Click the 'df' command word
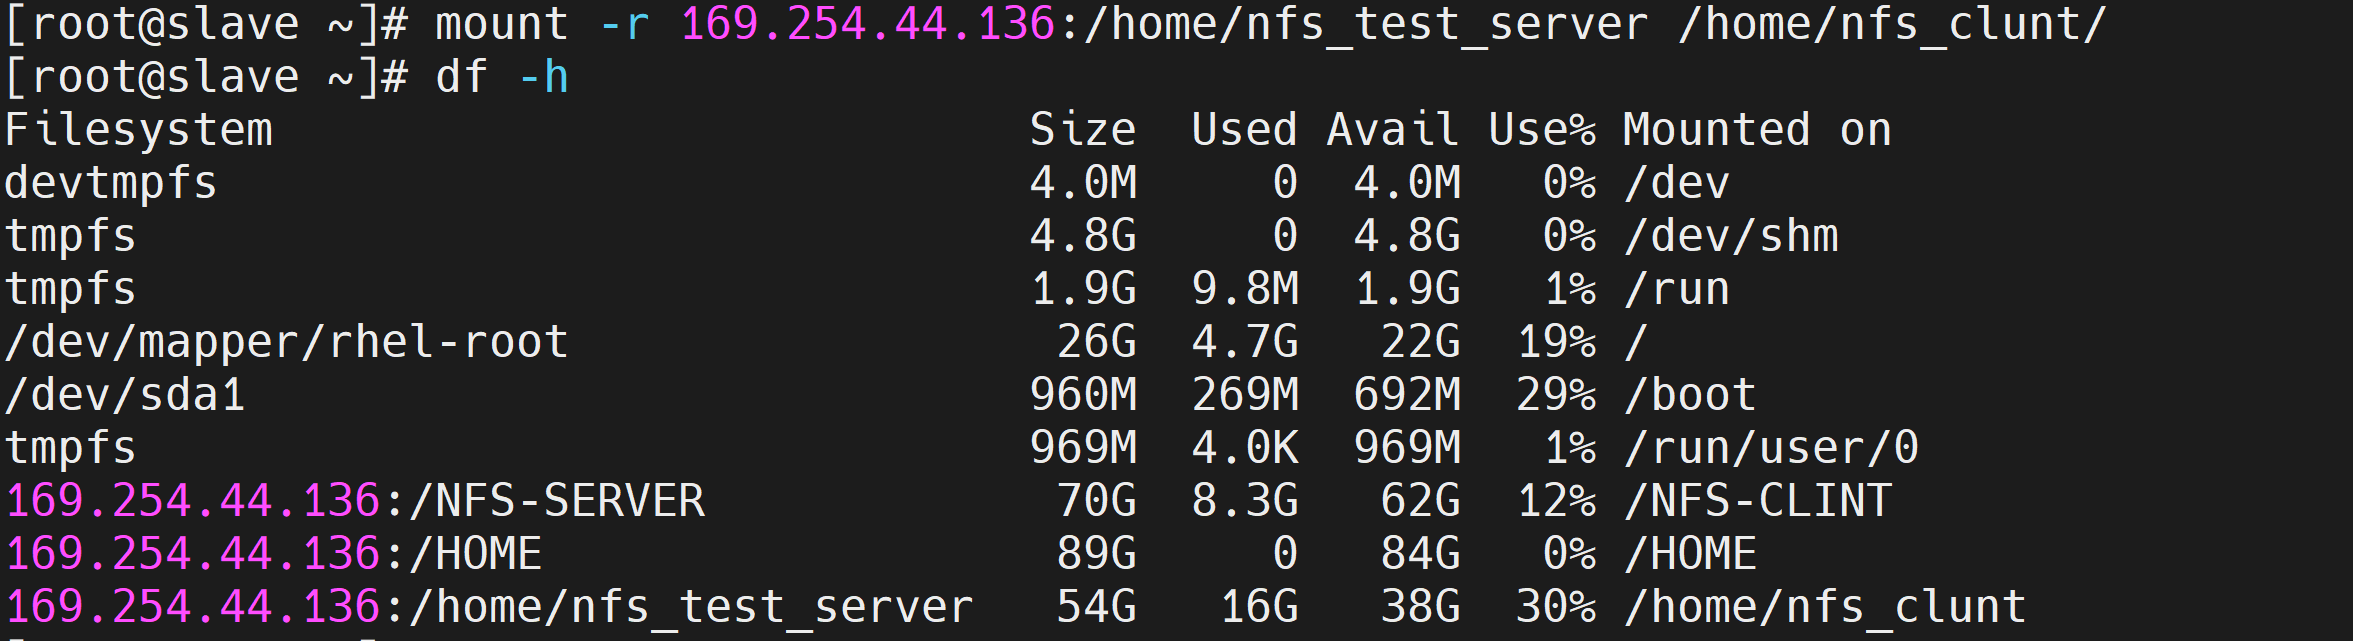 click(x=461, y=77)
